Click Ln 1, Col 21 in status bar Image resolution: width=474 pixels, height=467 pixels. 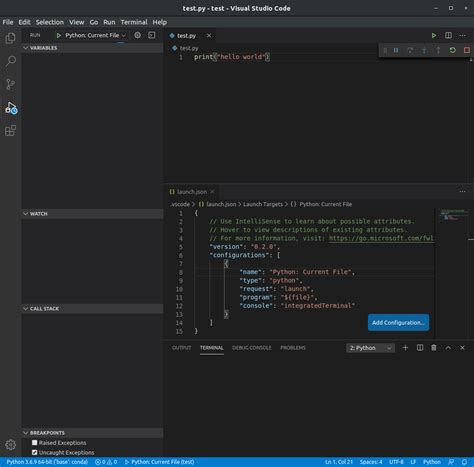[x=339, y=462]
